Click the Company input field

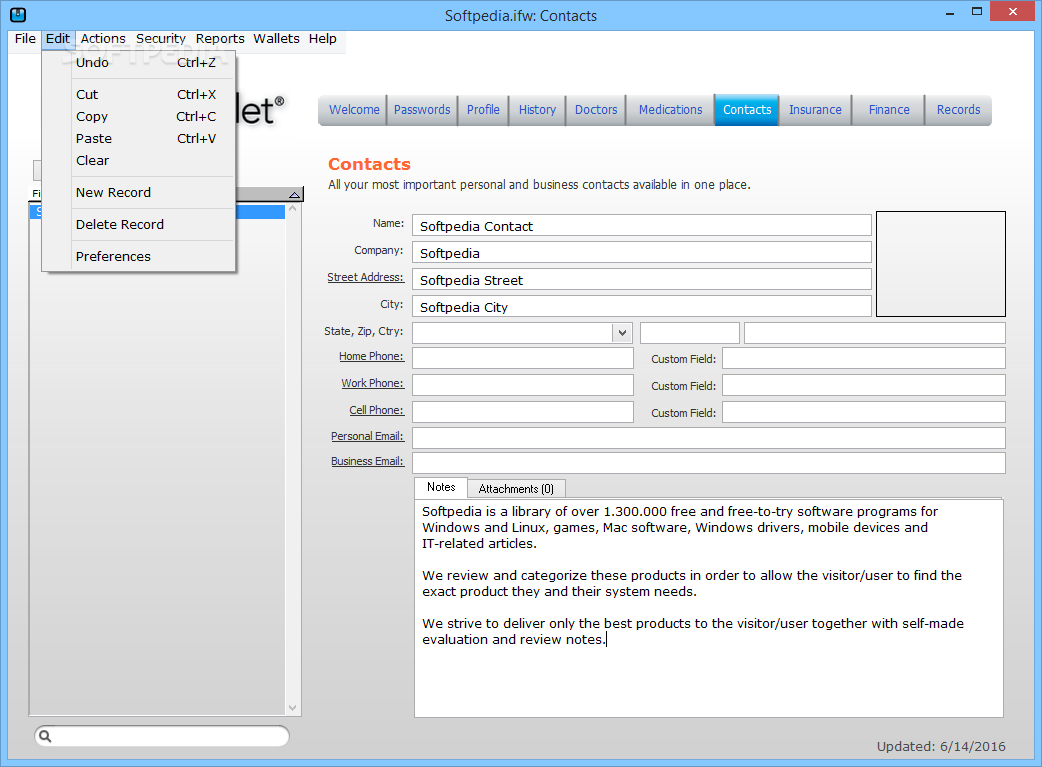coord(642,253)
